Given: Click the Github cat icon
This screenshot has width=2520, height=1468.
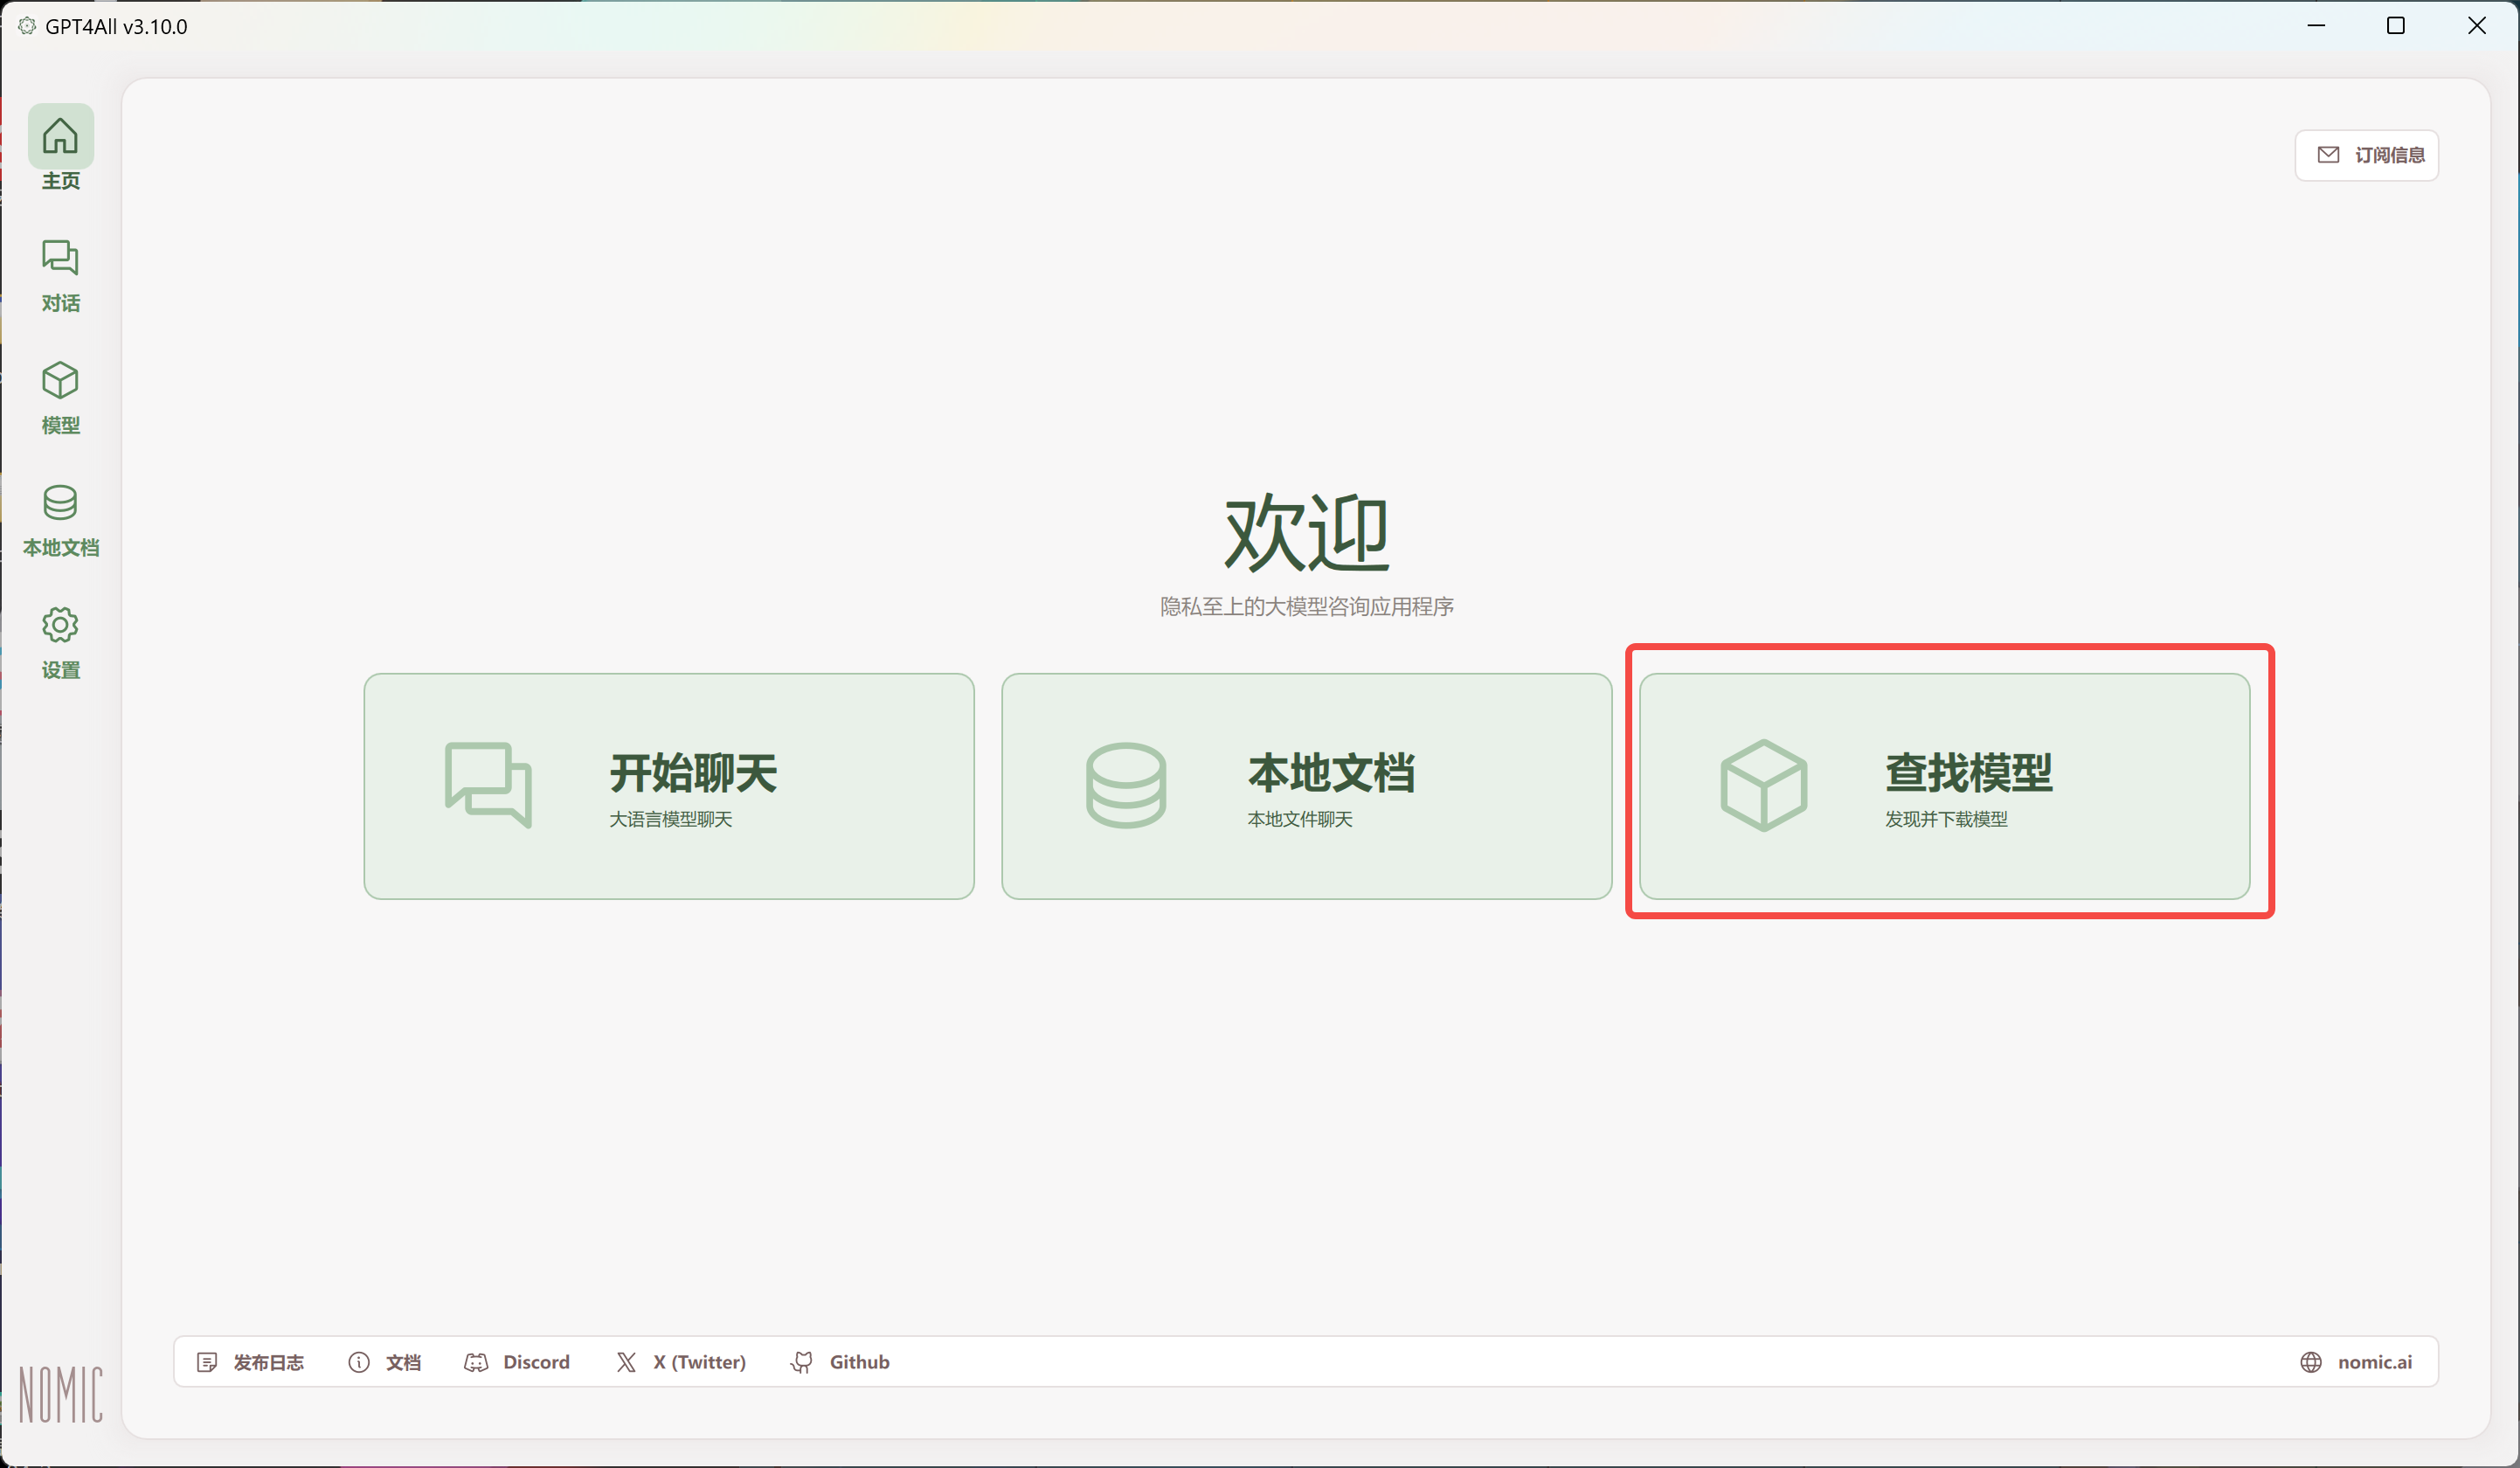Looking at the screenshot, I should point(802,1362).
